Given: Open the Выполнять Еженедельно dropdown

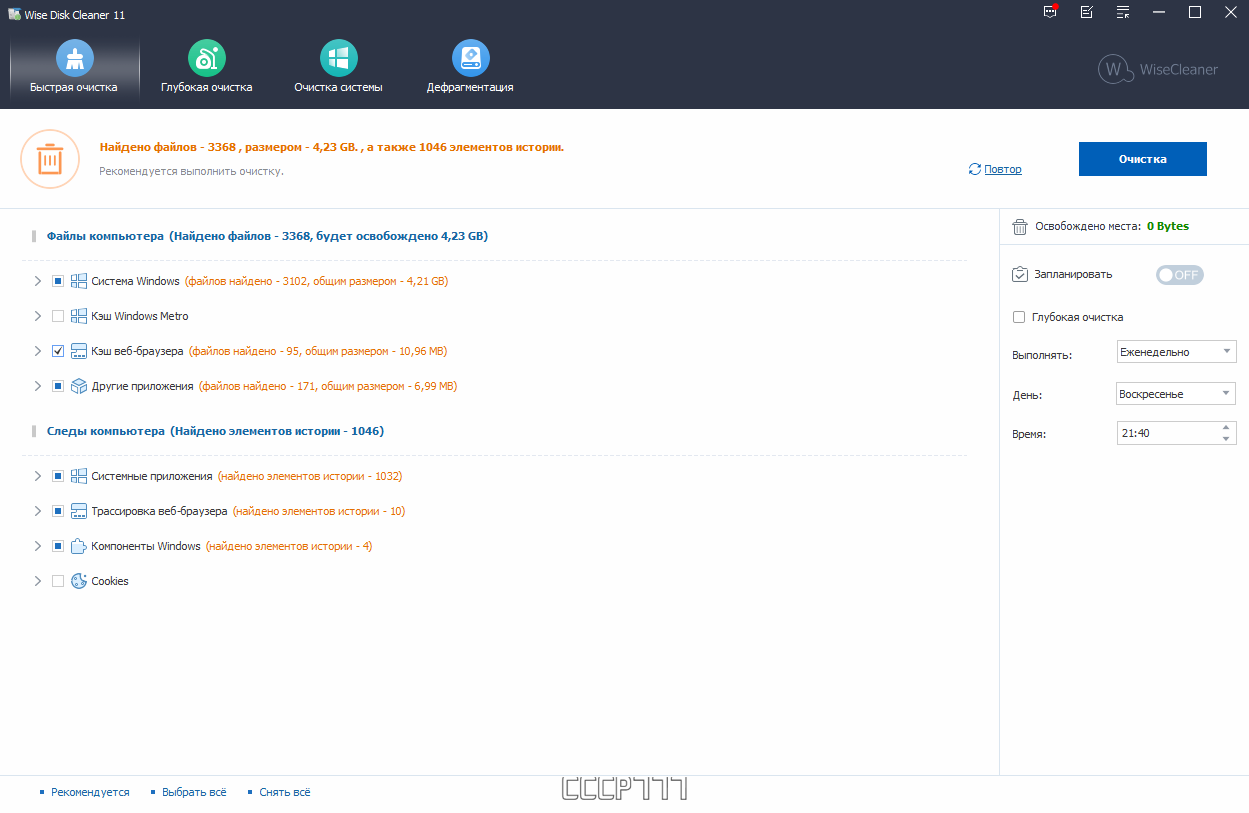Looking at the screenshot, I should click(1177, 352).
